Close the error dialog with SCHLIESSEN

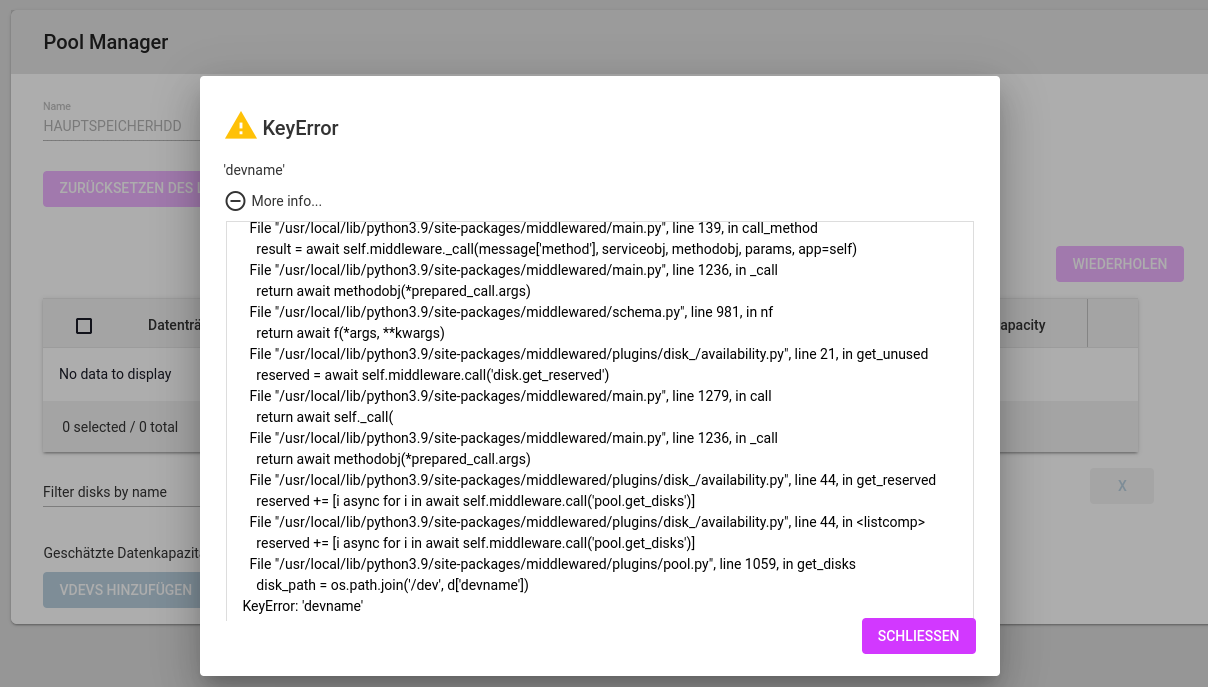coord(918,636)
